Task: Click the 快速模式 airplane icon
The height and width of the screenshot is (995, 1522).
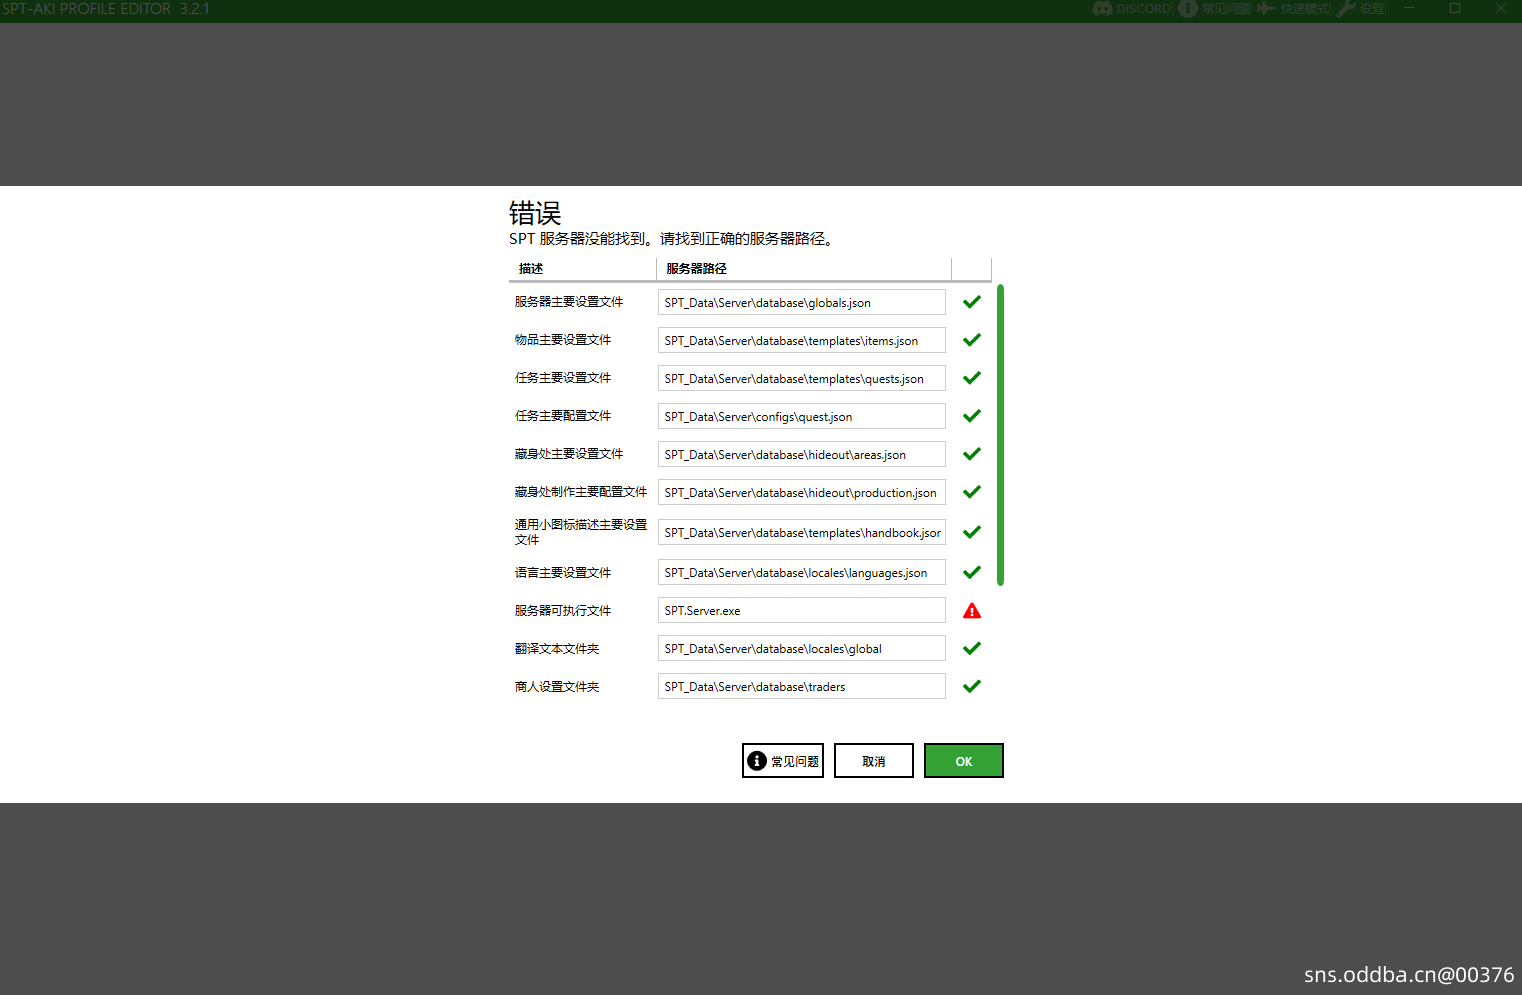Action: pos(1267,8)
